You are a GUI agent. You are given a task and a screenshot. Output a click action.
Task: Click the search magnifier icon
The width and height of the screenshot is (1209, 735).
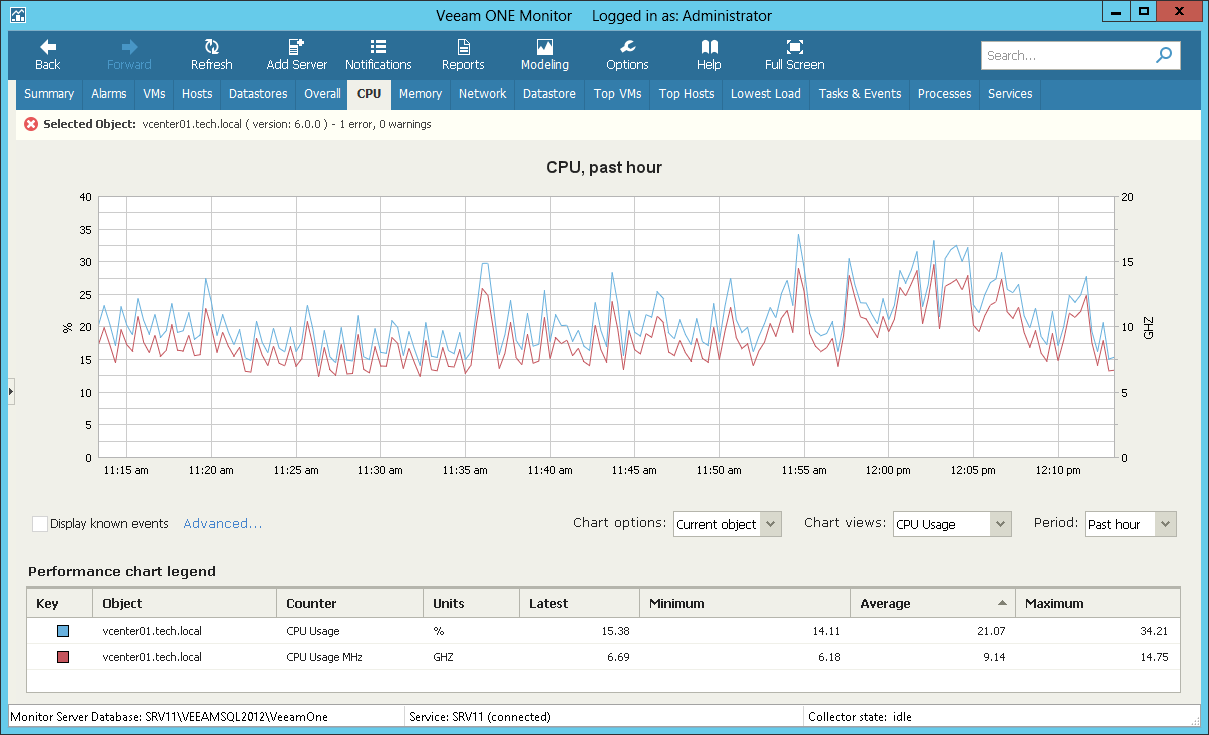[1164, 56]
